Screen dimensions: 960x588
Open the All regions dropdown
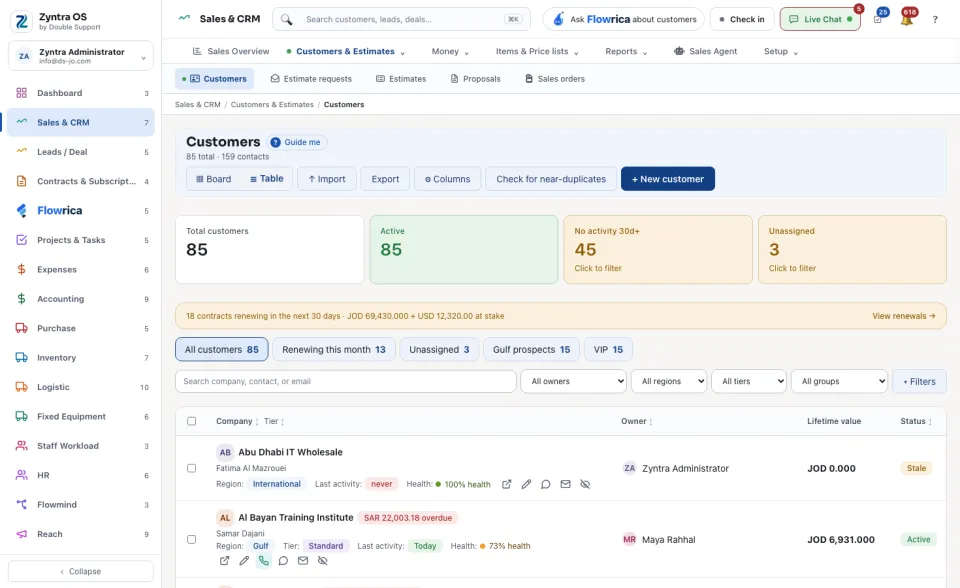pyautogui.click(x=669, y=381)
